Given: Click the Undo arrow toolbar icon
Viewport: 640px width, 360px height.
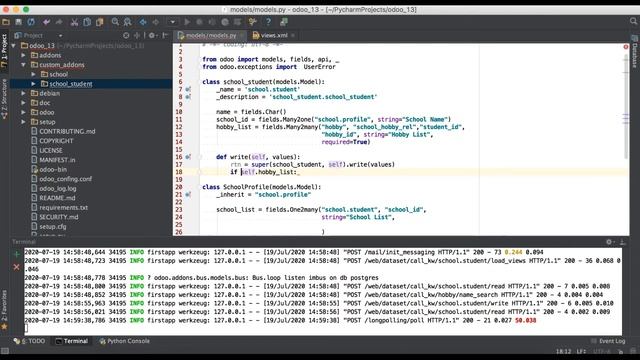Looking at the screenshot, I should point(47,22).
